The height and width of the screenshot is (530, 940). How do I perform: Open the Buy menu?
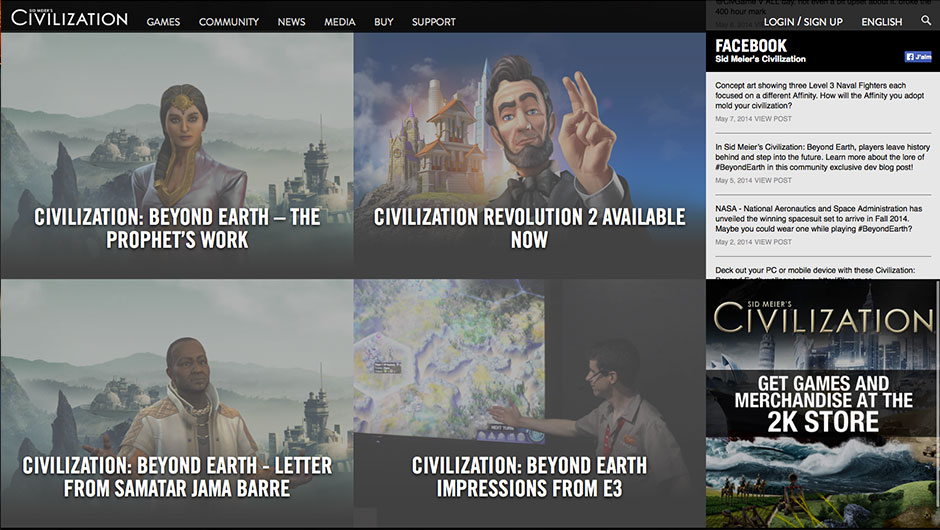click(x=384, y=22)
